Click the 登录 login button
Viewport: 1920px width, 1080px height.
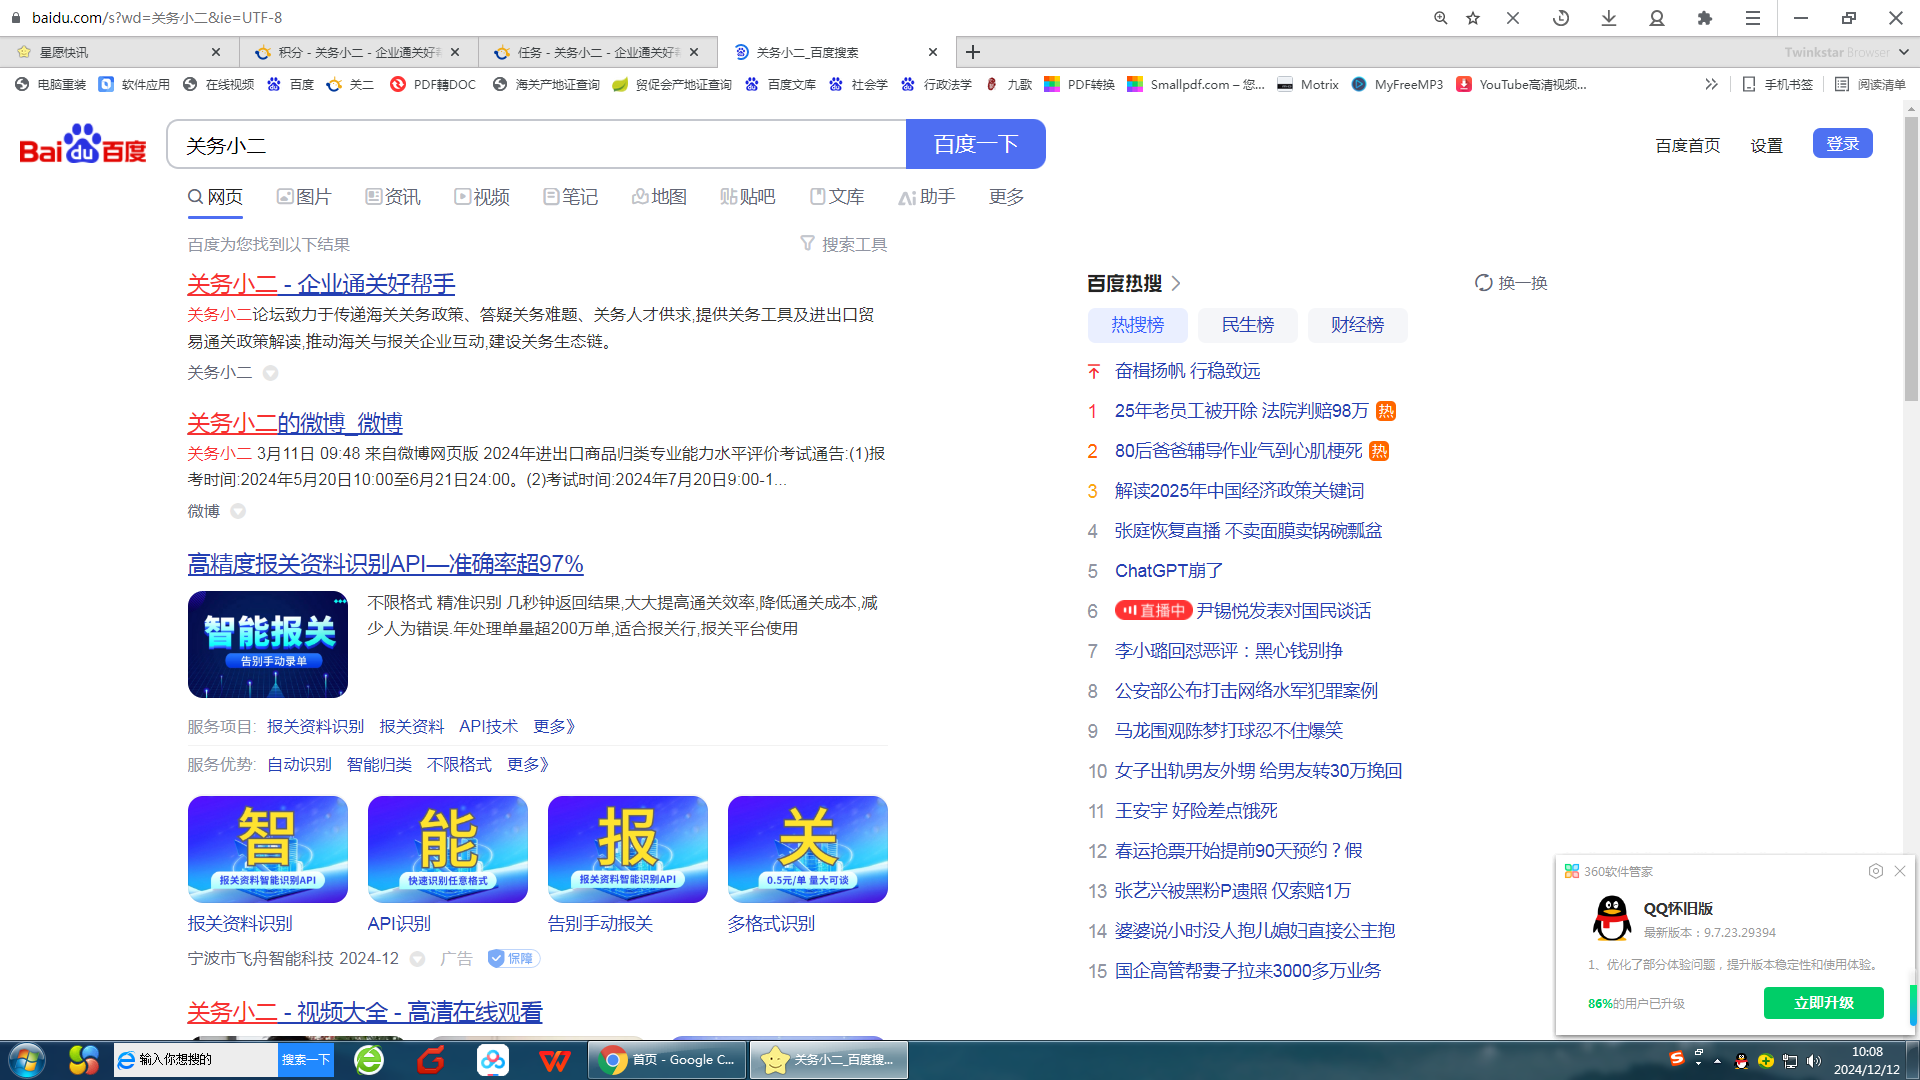[x=1842, y=144]
